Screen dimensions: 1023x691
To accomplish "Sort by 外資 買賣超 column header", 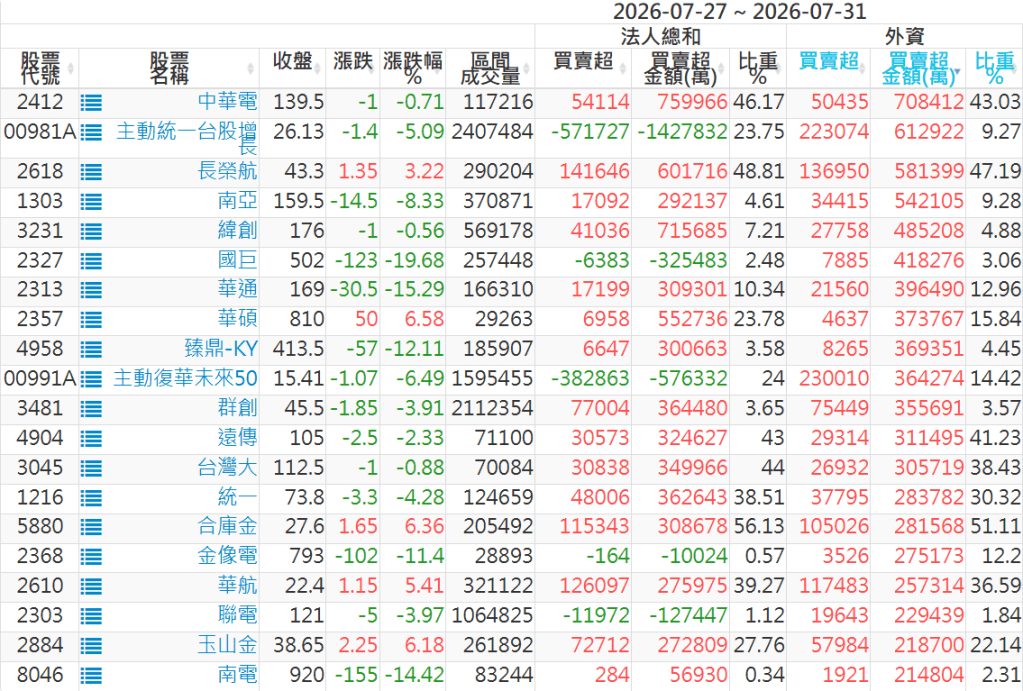I will 829,69.
